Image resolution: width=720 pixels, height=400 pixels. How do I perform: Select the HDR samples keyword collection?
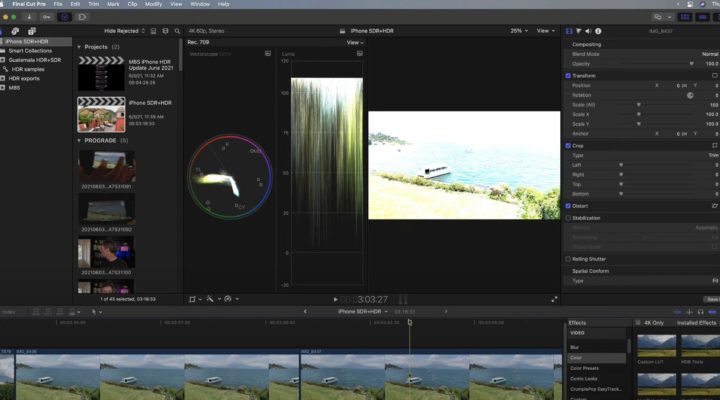28,69
